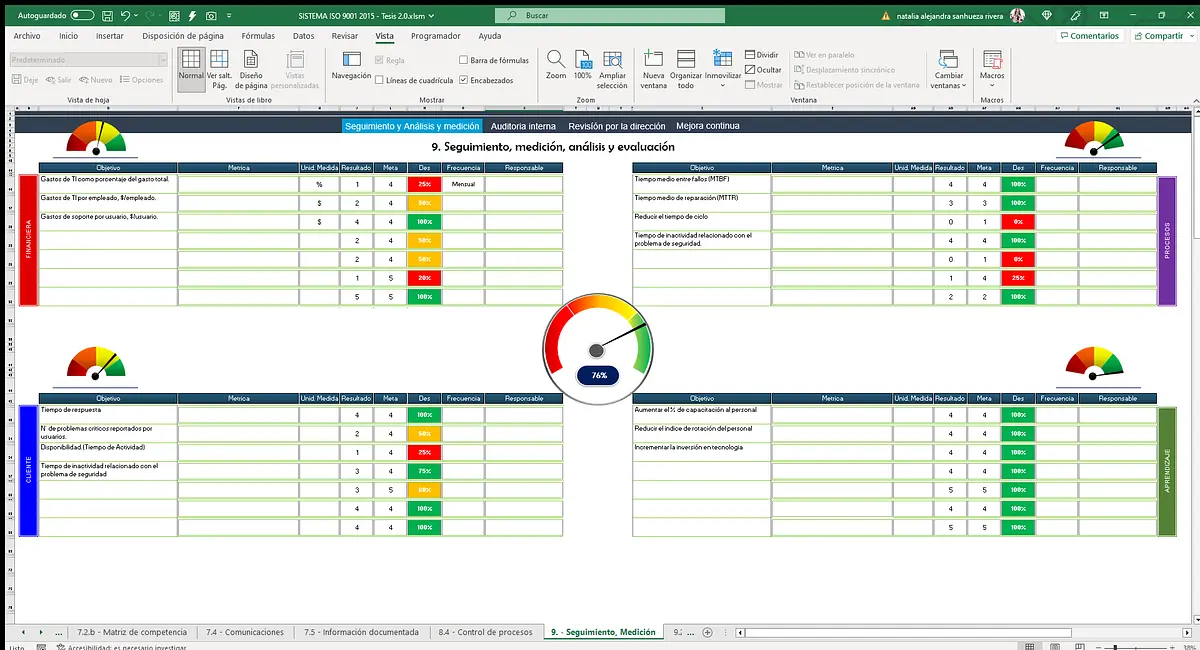Open Page Break Preview (Ver salt. Pág.)

(x=219, y=69)
